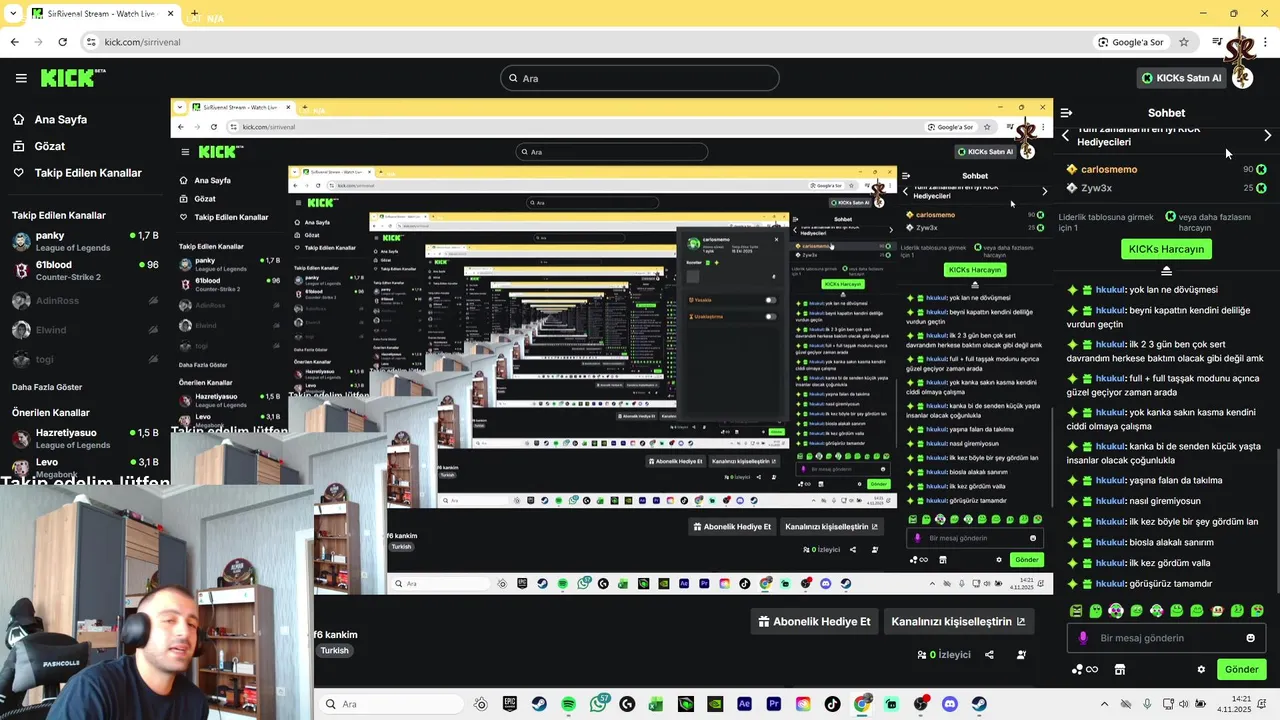This screenshot has width=1280, height=720.
Task: Show next leaderboard slide arrow
Action: coord(1267,135)
